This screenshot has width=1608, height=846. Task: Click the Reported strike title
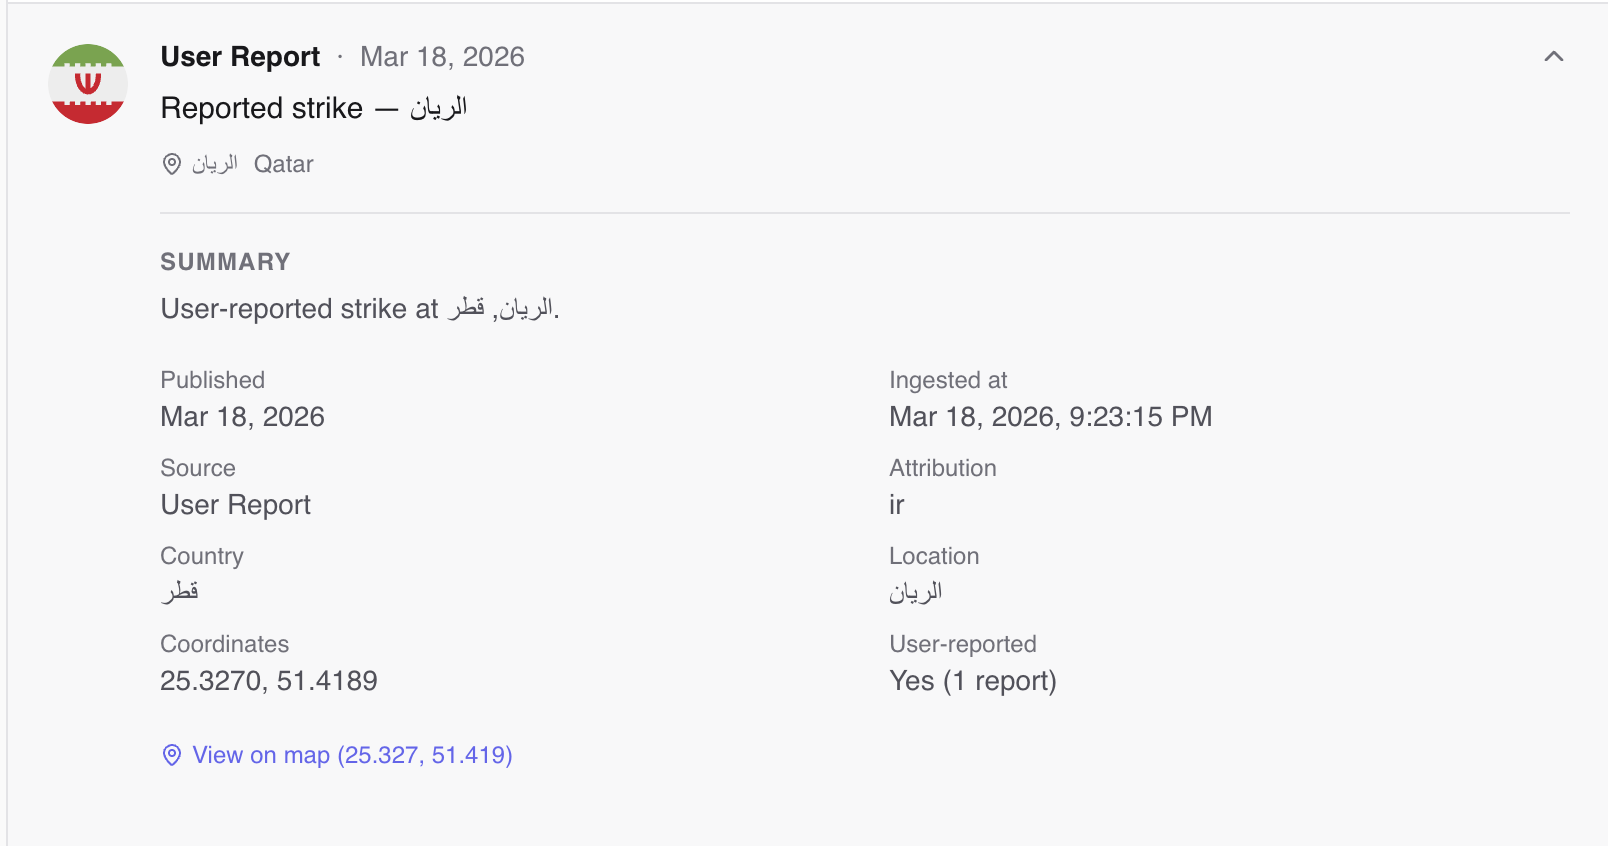pyautogui.click(x=313, y=108)
